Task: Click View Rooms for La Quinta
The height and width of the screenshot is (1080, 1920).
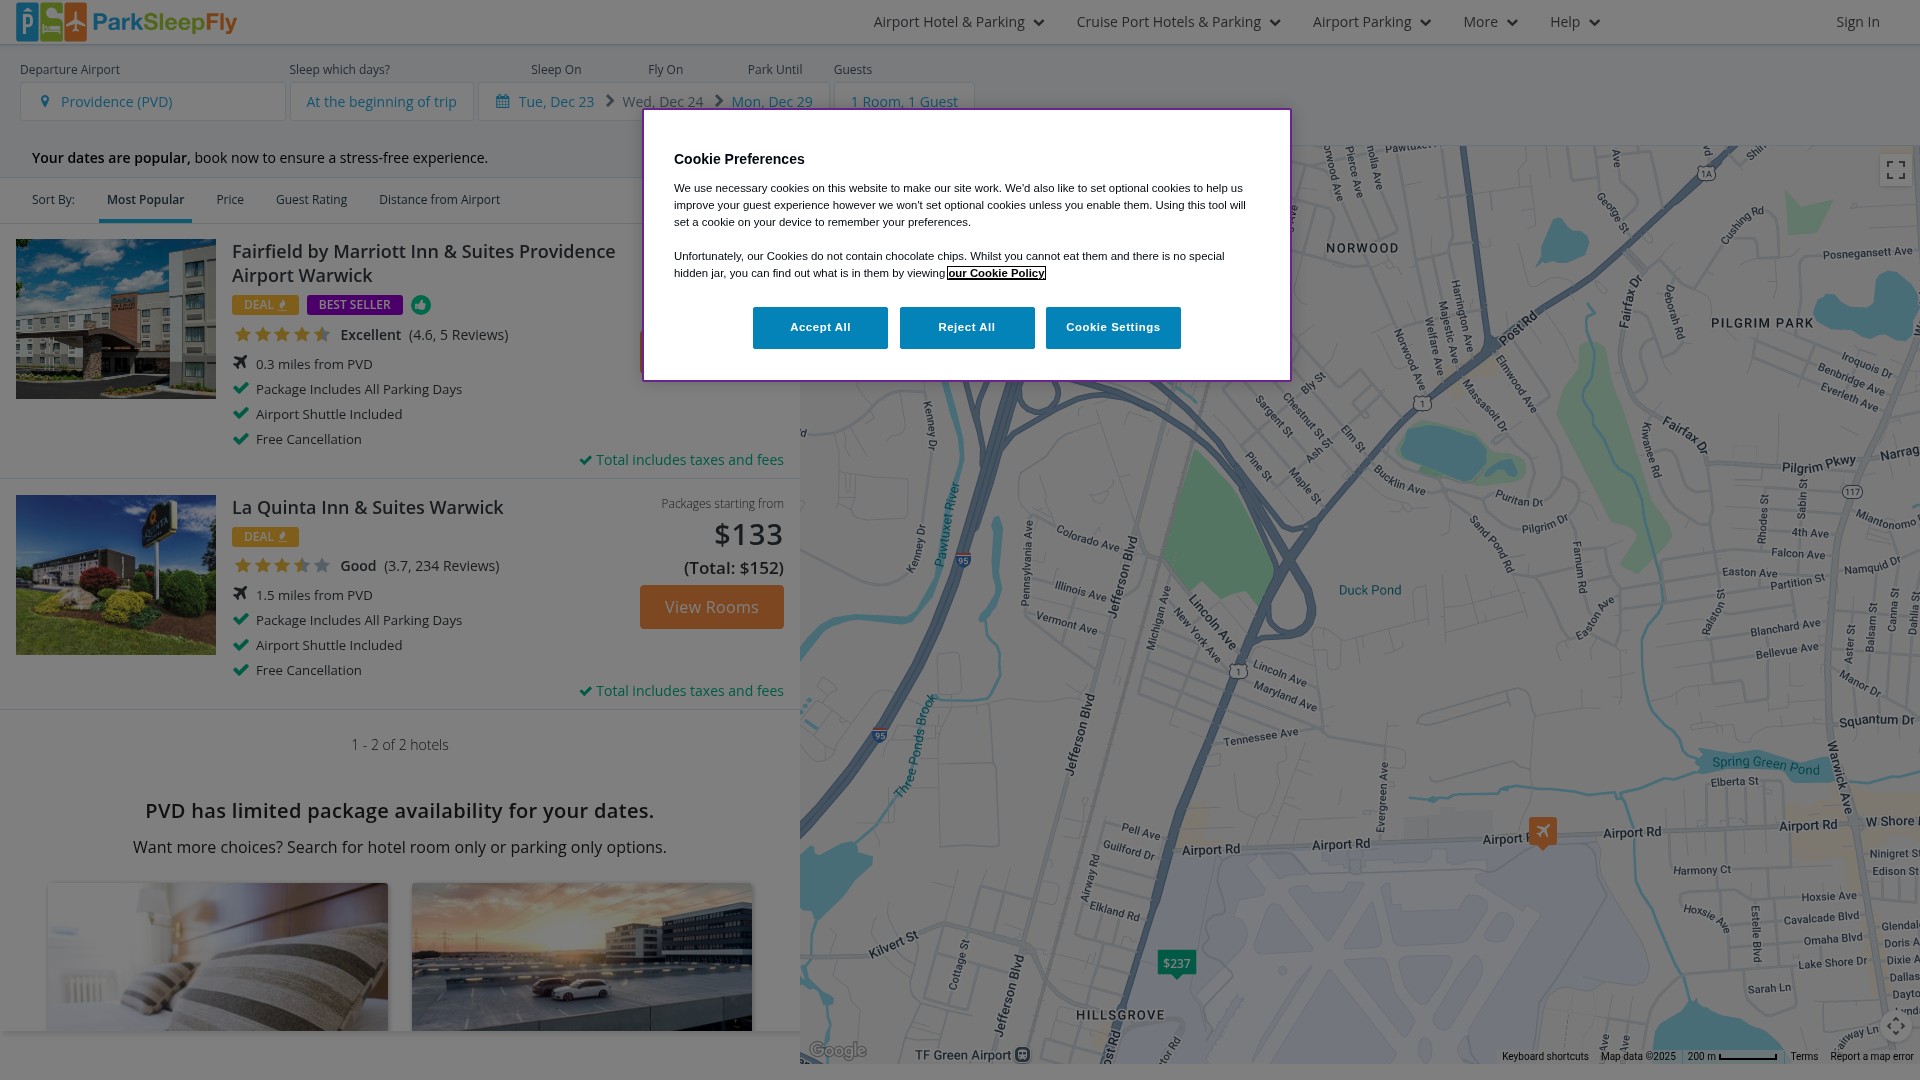Action: [x=712, y=607]
